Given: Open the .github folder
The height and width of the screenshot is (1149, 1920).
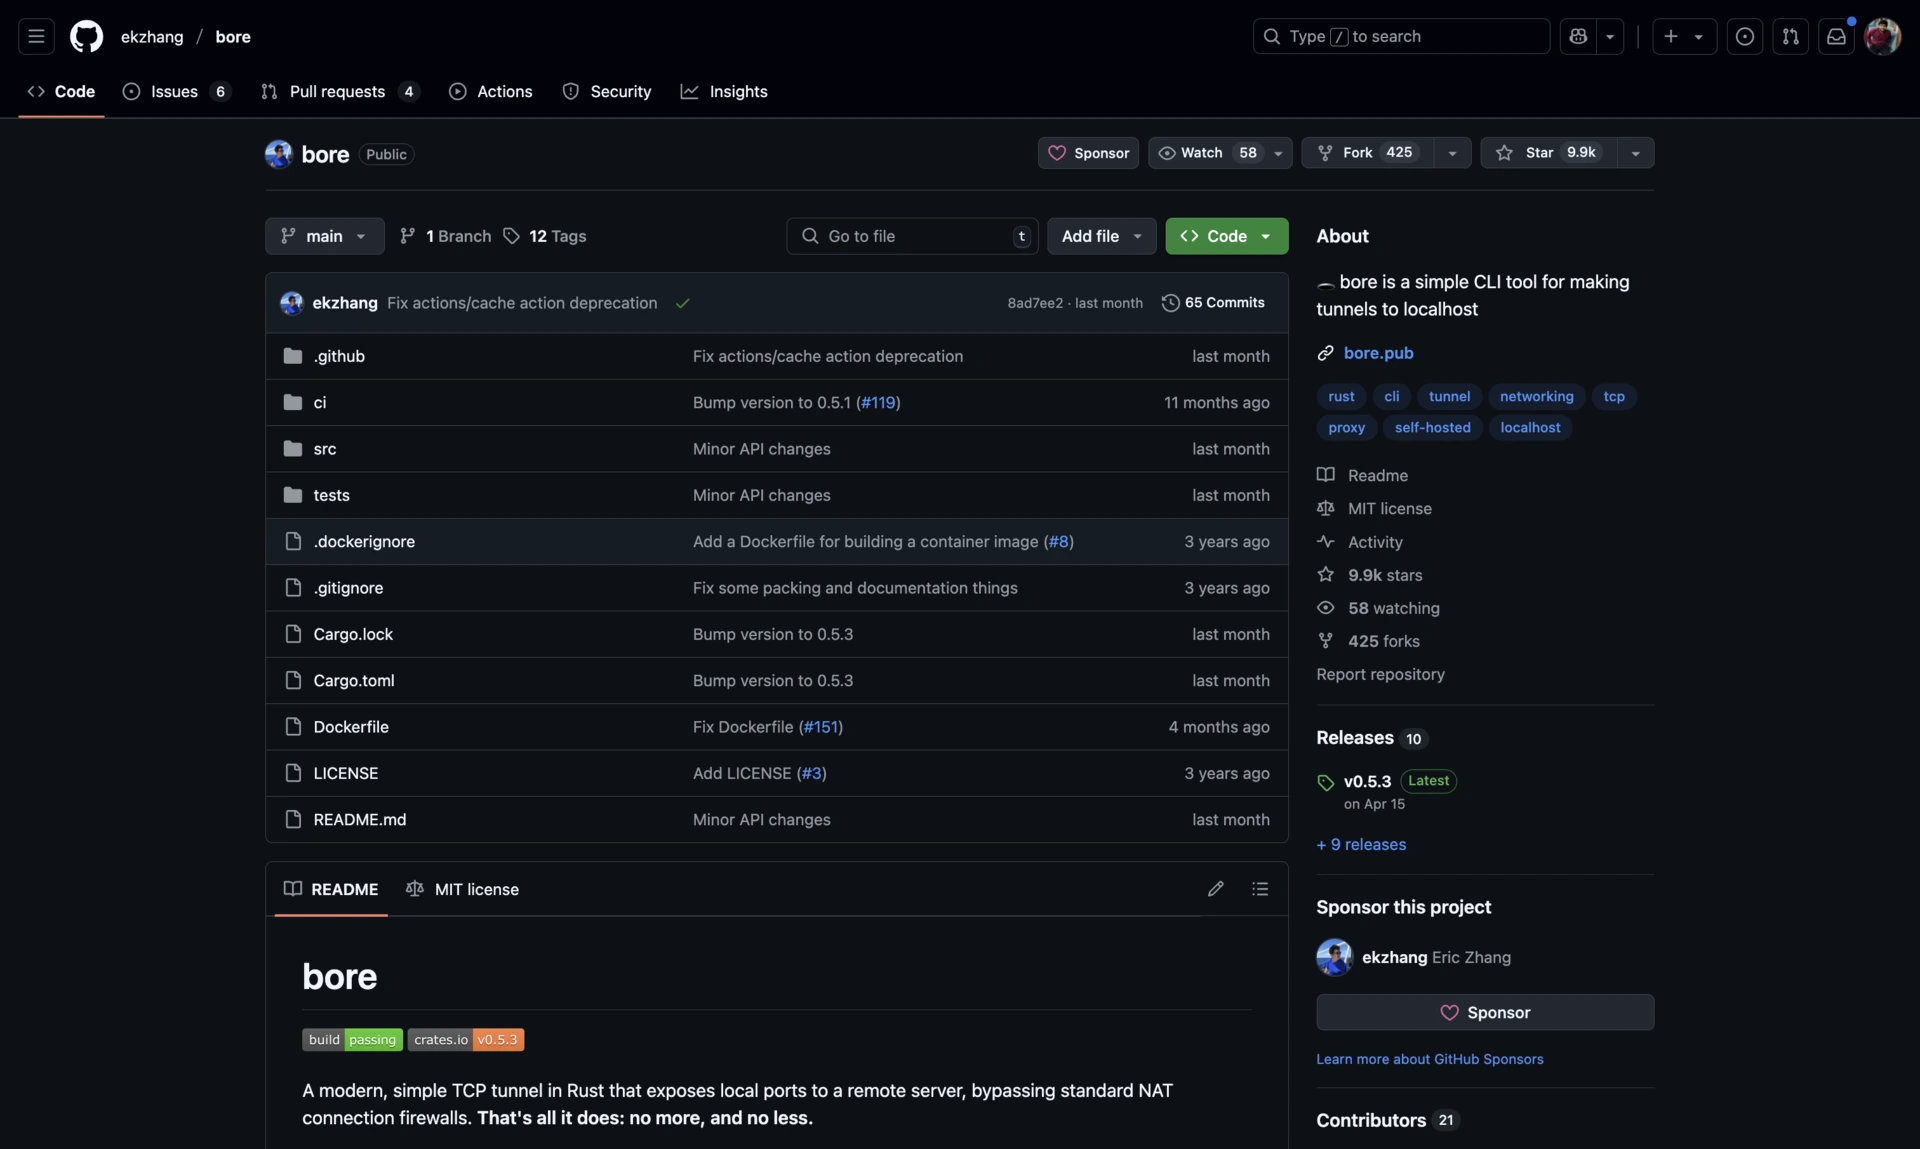Looking at the screenshot, I should [x=339, y=356].
